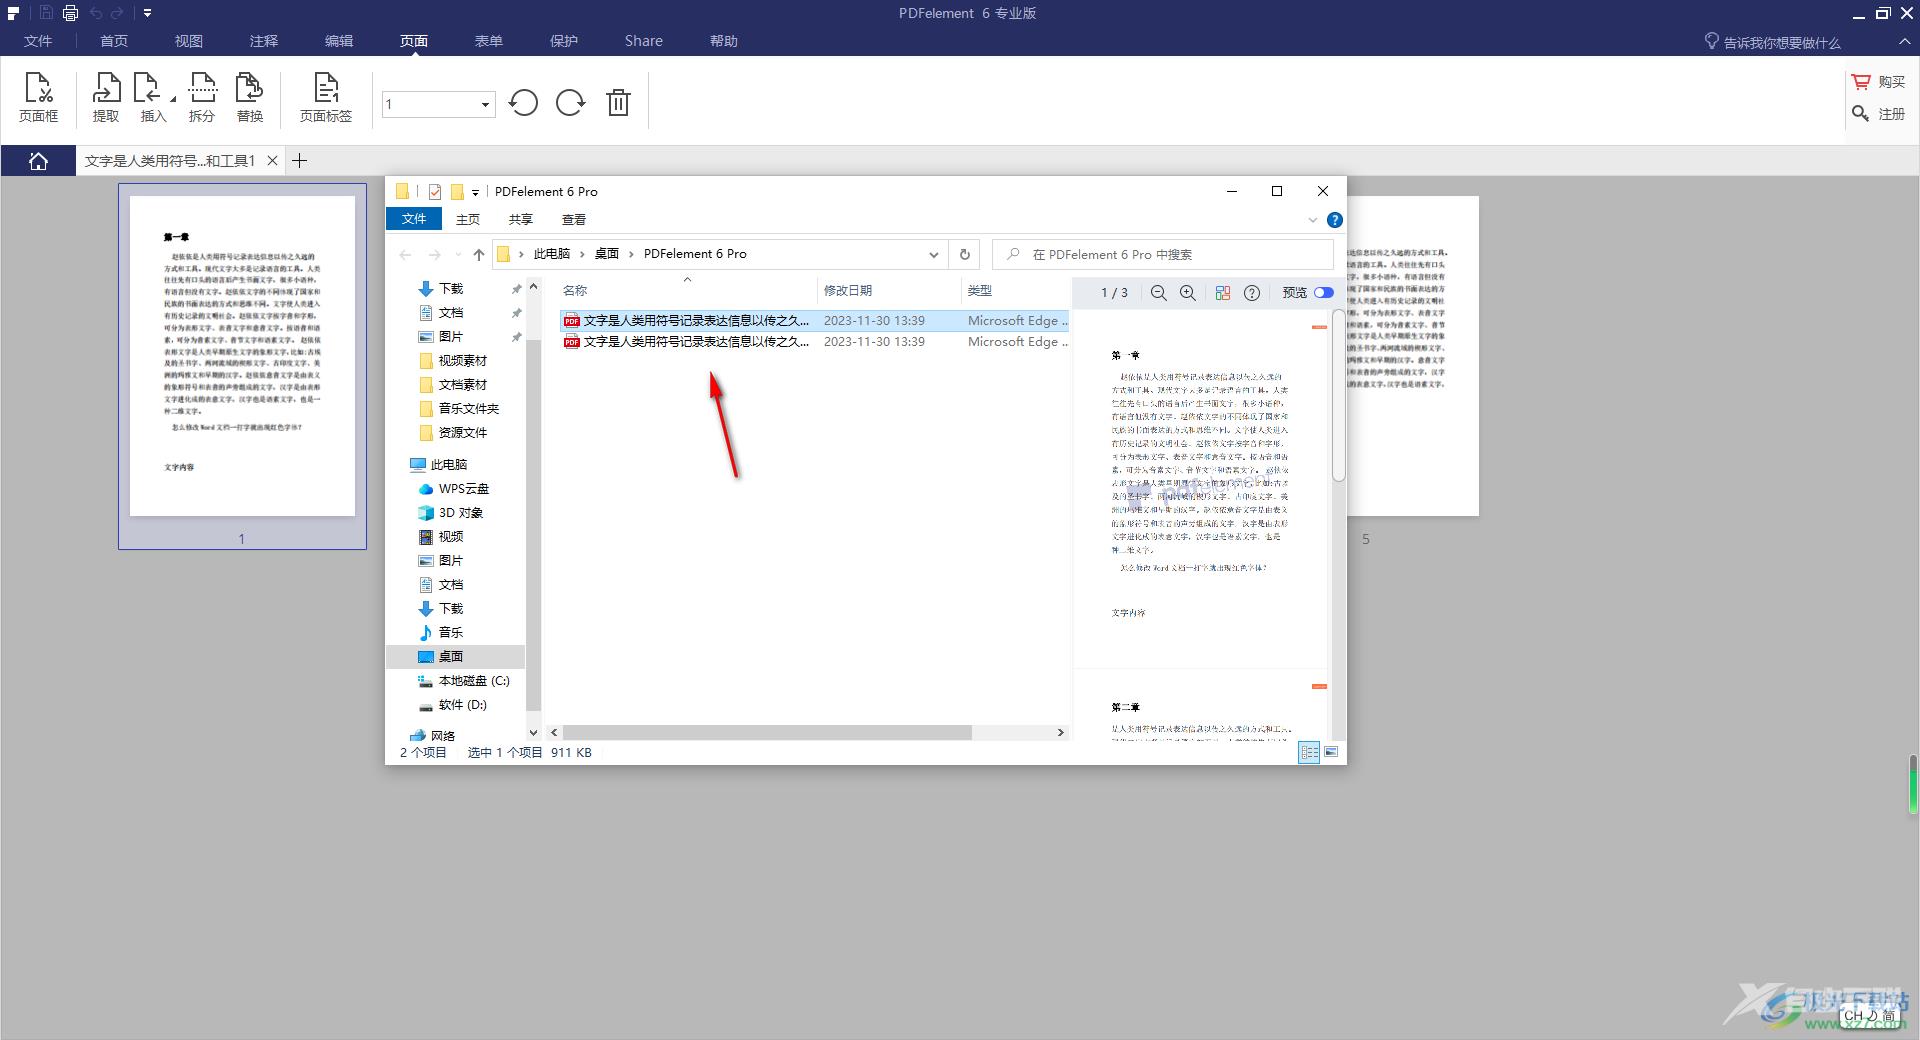Open the Insert (插入) dropdown arrow
The image size is (1920, 1040).
click(172, 99)
